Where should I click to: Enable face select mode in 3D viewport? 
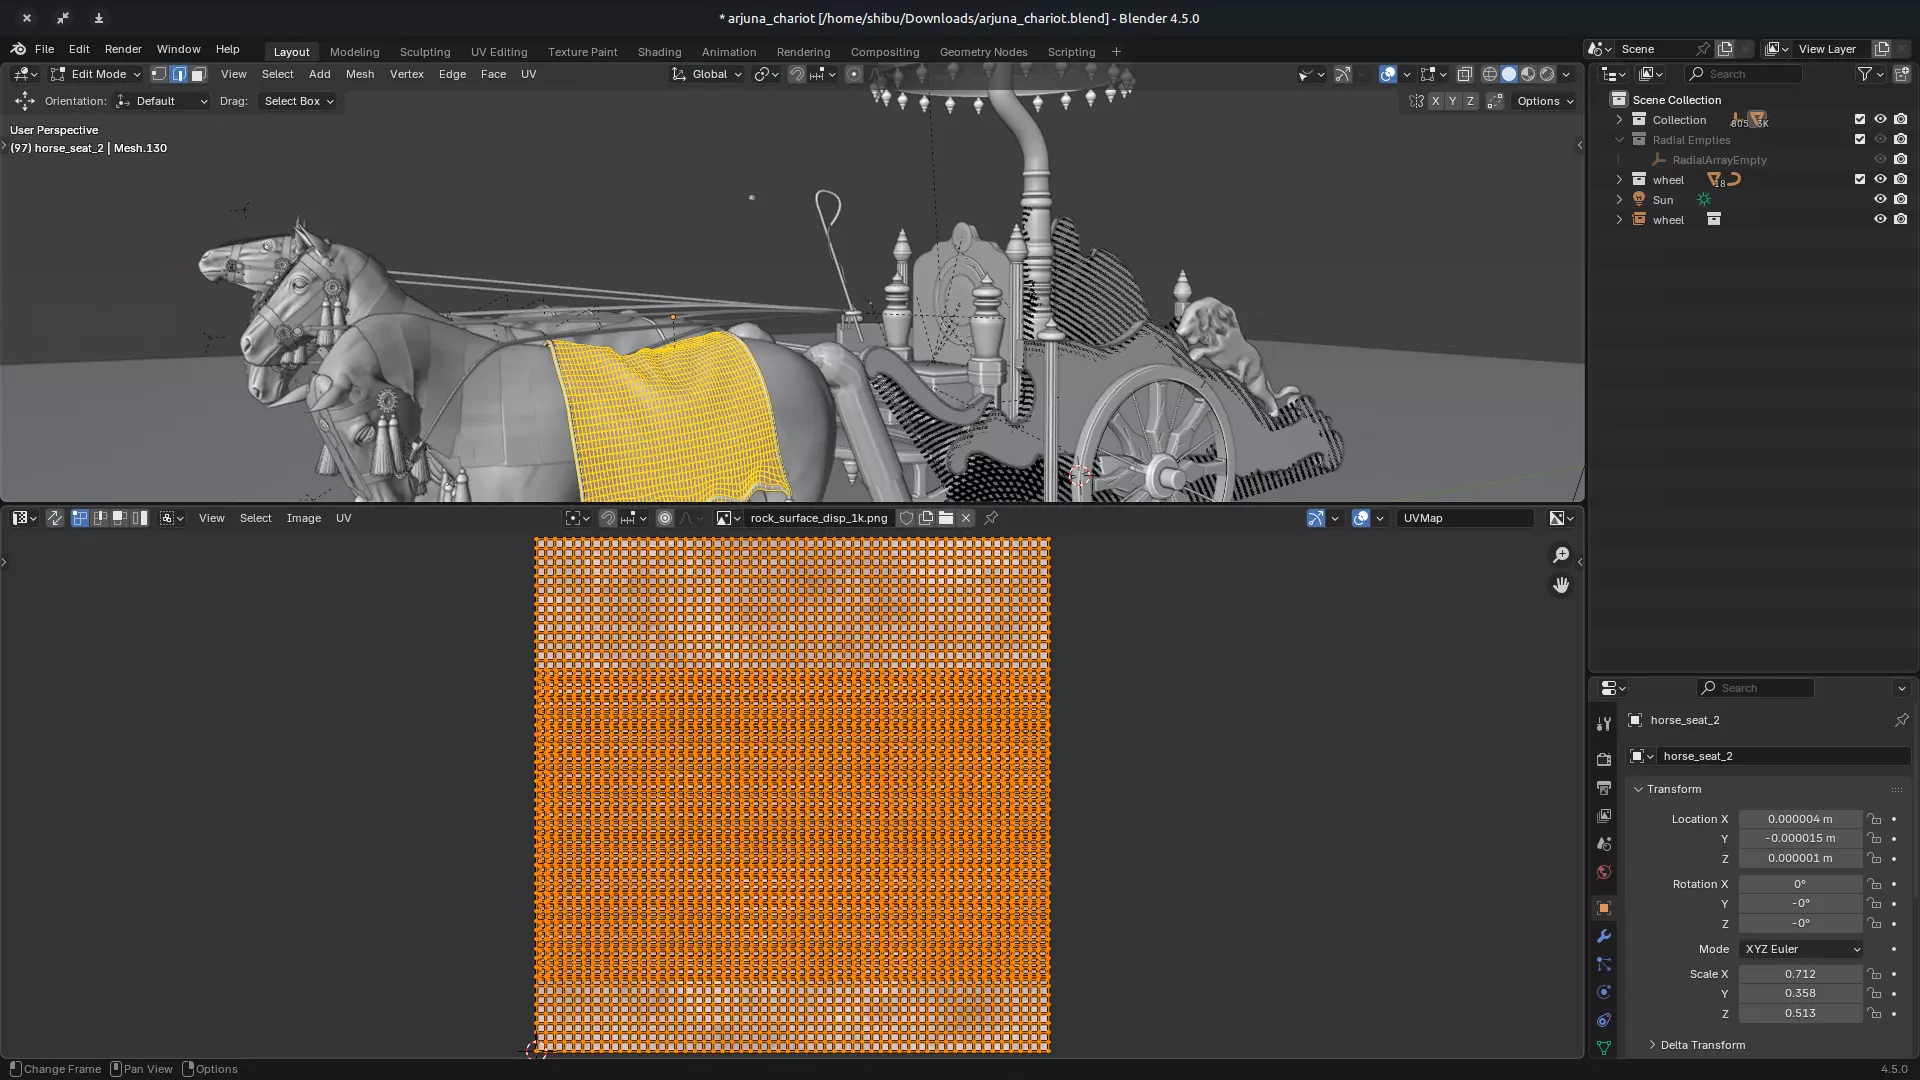click(x=198, y=74)
